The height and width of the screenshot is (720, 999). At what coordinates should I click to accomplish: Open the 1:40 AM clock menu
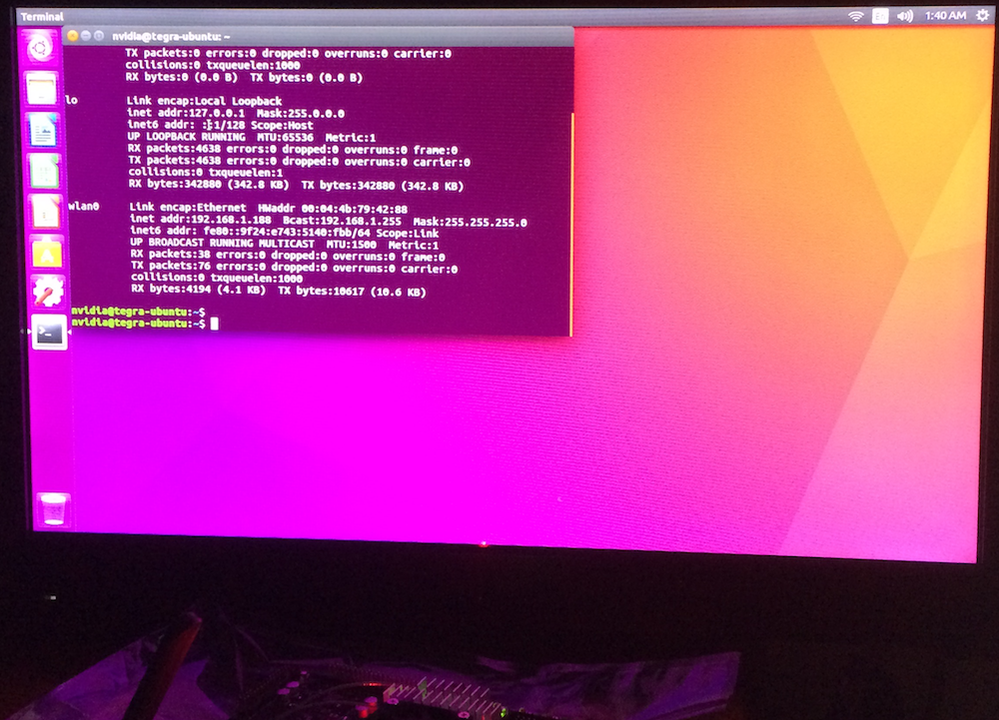pyautogui.click(x=945, y=15)
